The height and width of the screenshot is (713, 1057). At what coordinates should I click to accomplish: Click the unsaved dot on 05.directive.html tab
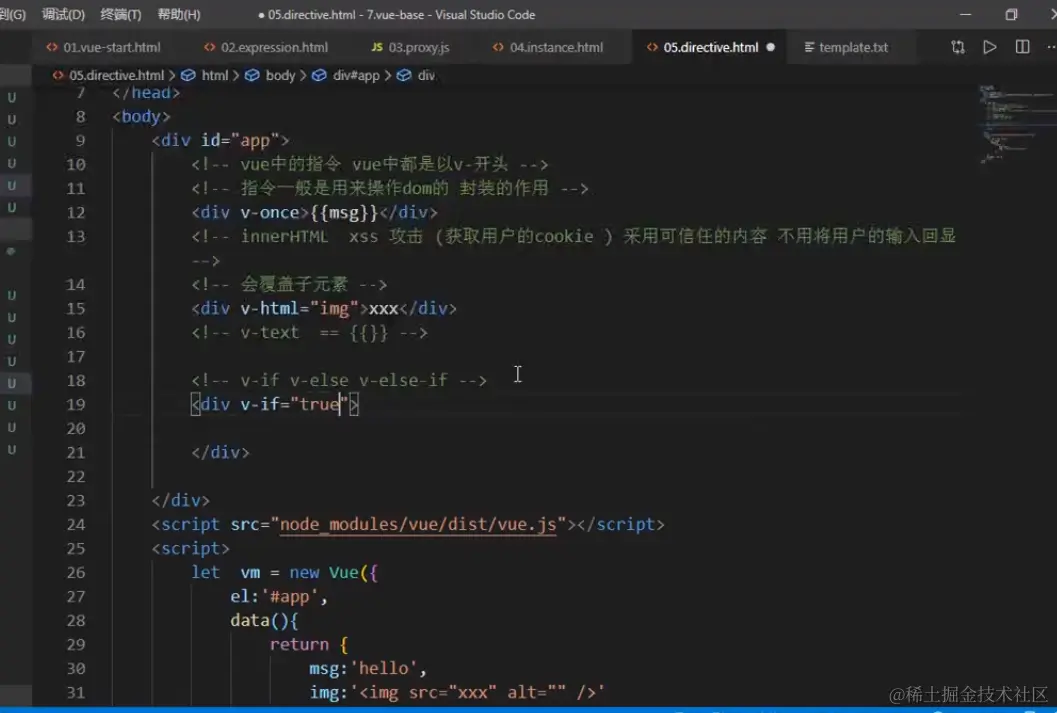coord(771,47)
